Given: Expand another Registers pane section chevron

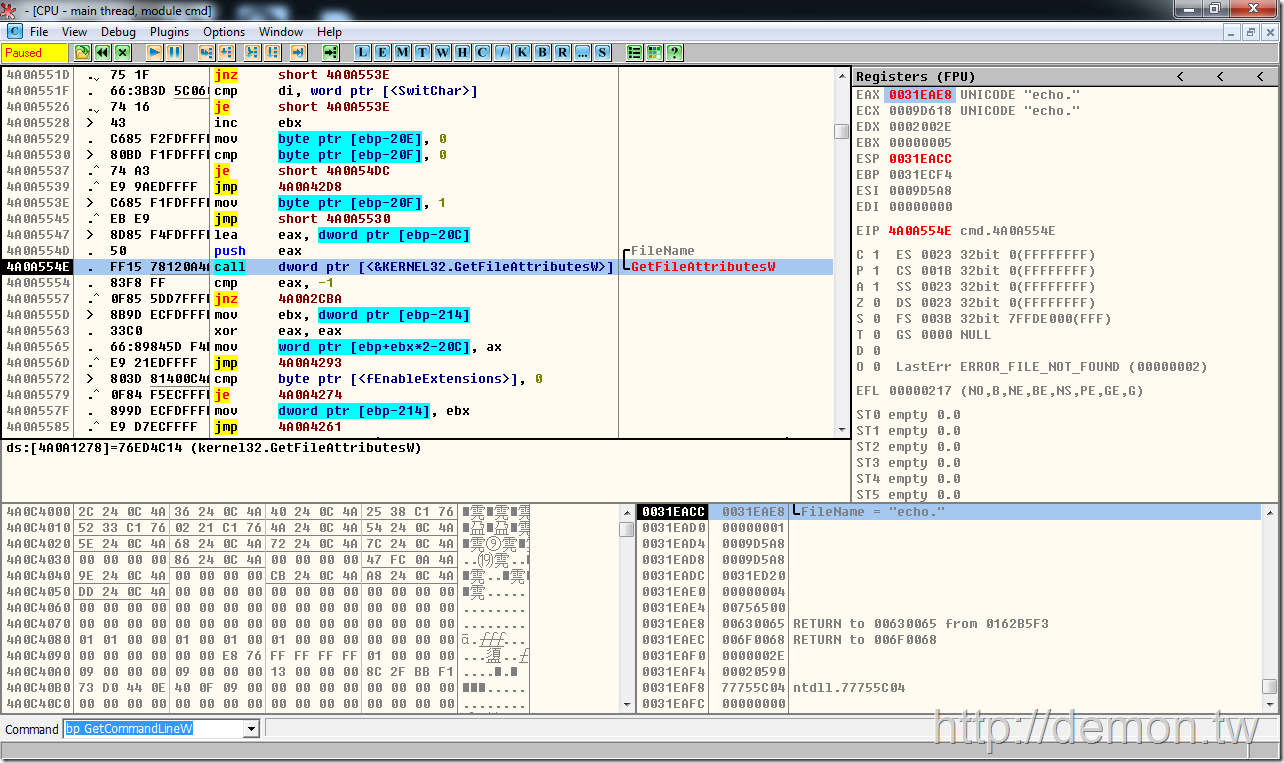Looking at the screenshot, I should coord(1220,76).
